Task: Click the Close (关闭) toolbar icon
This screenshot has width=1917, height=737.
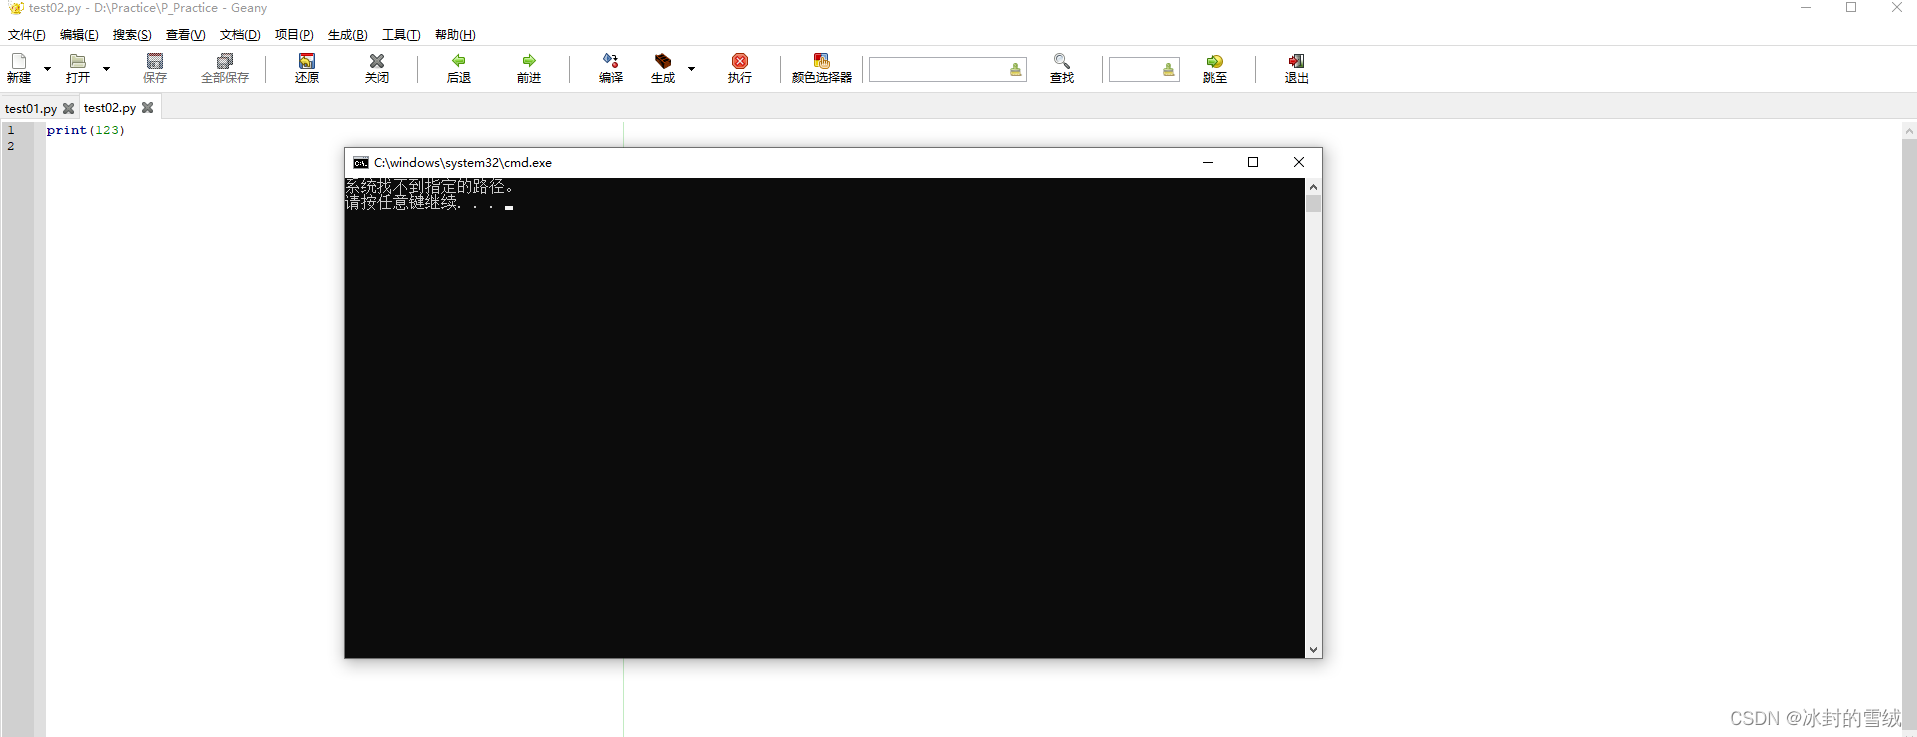Action: (377, 61)
